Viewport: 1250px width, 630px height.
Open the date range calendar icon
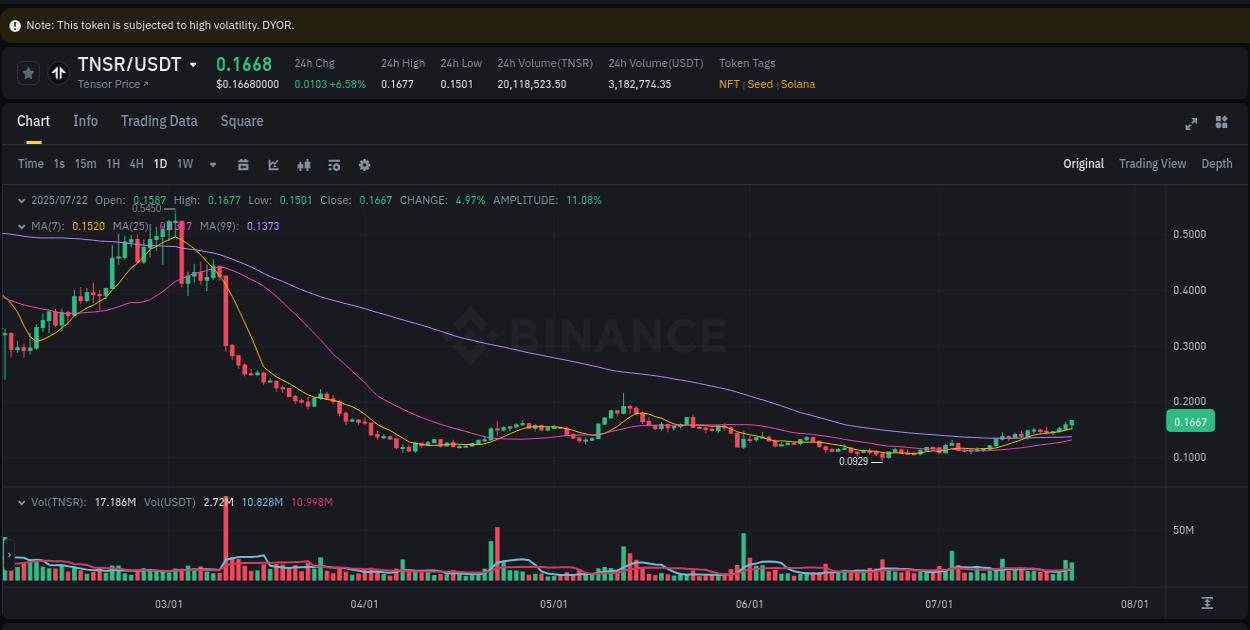(x=243, y=164)
